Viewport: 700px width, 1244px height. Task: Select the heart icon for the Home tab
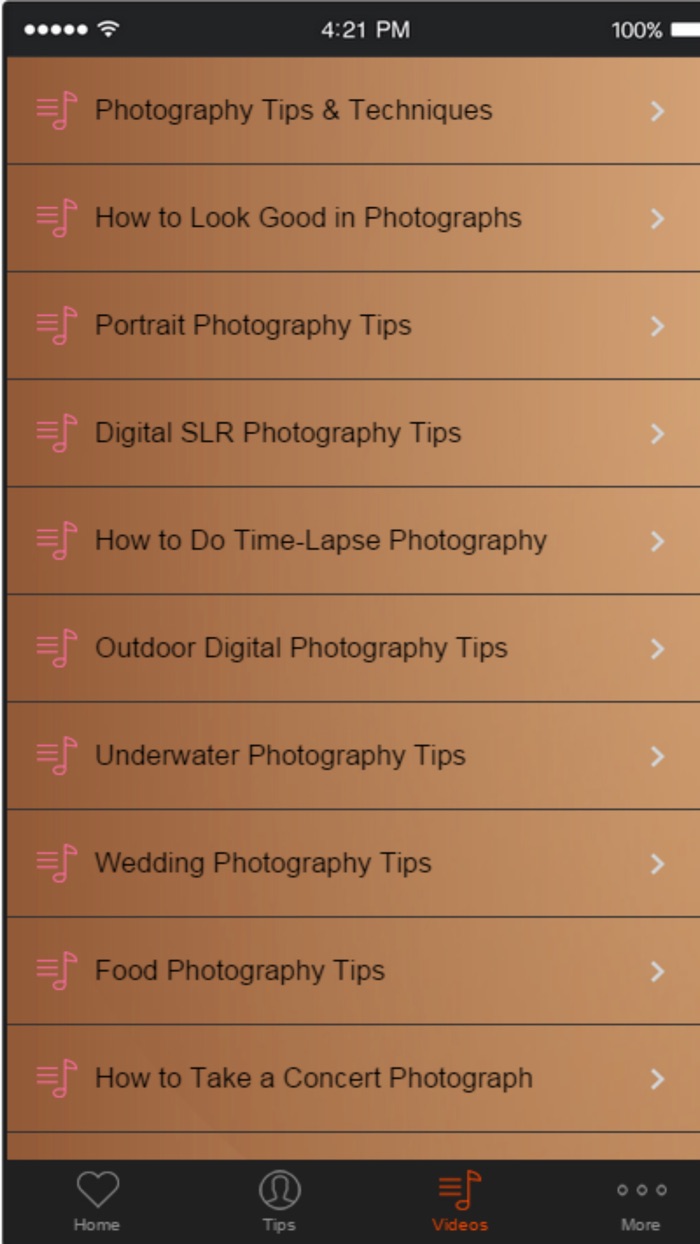pos(97,1192)
